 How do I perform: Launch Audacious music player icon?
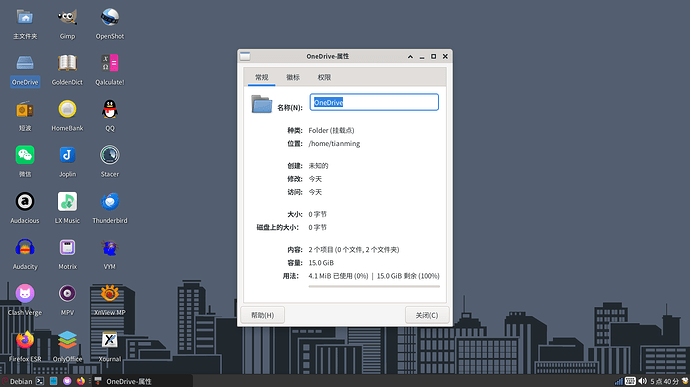pyautogui.click(x=25, y=202)
